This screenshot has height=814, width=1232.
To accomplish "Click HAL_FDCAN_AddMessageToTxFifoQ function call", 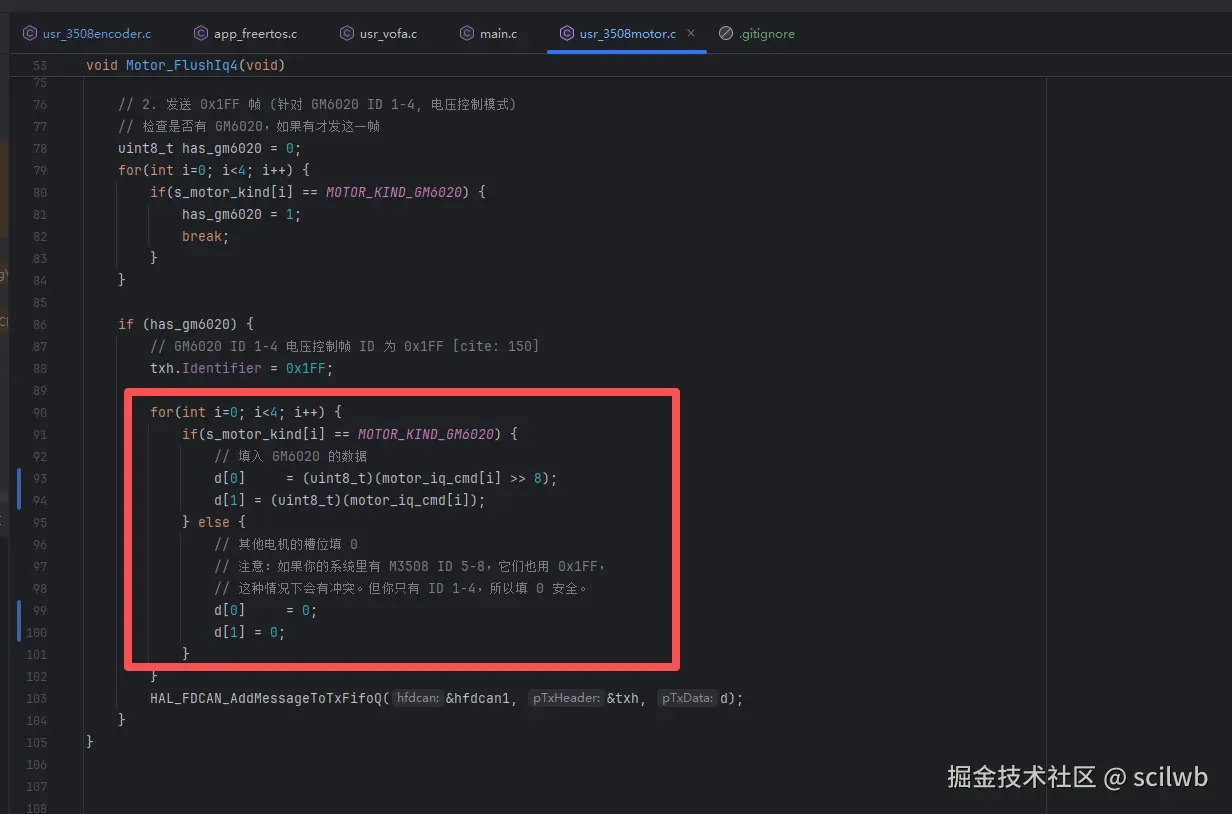I will (265, 698).
